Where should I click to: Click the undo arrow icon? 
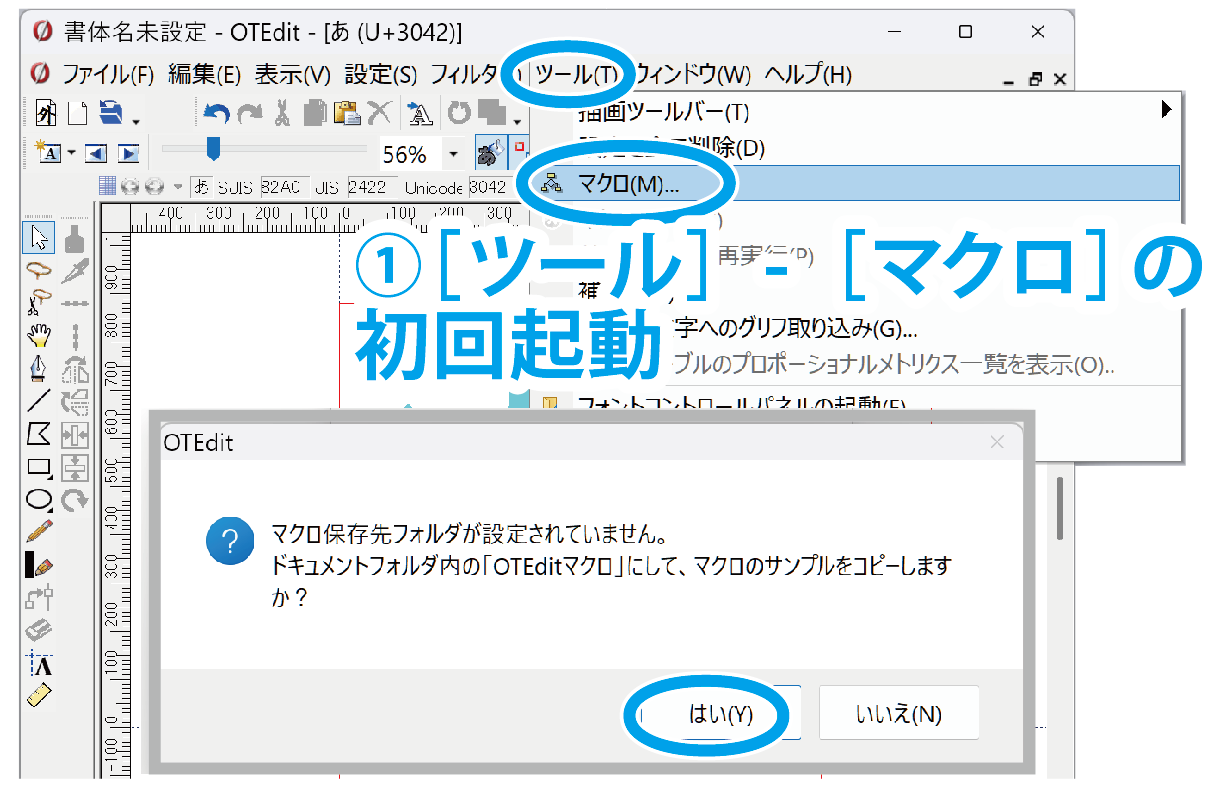pyautogui.click(x=216, y=113)
